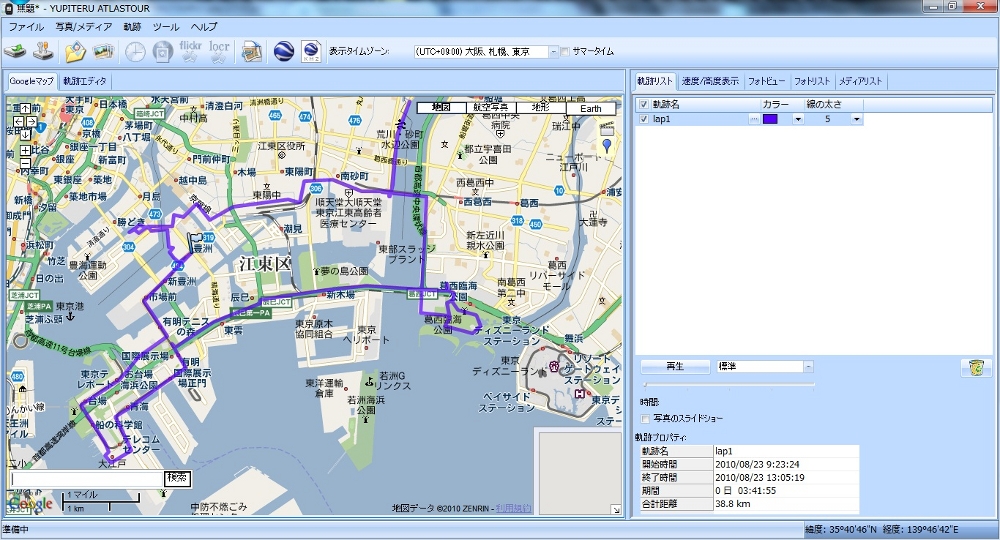
Task: Open the 表示タイムゾーン timezone dropdown
Action: (x=554, y=52)
